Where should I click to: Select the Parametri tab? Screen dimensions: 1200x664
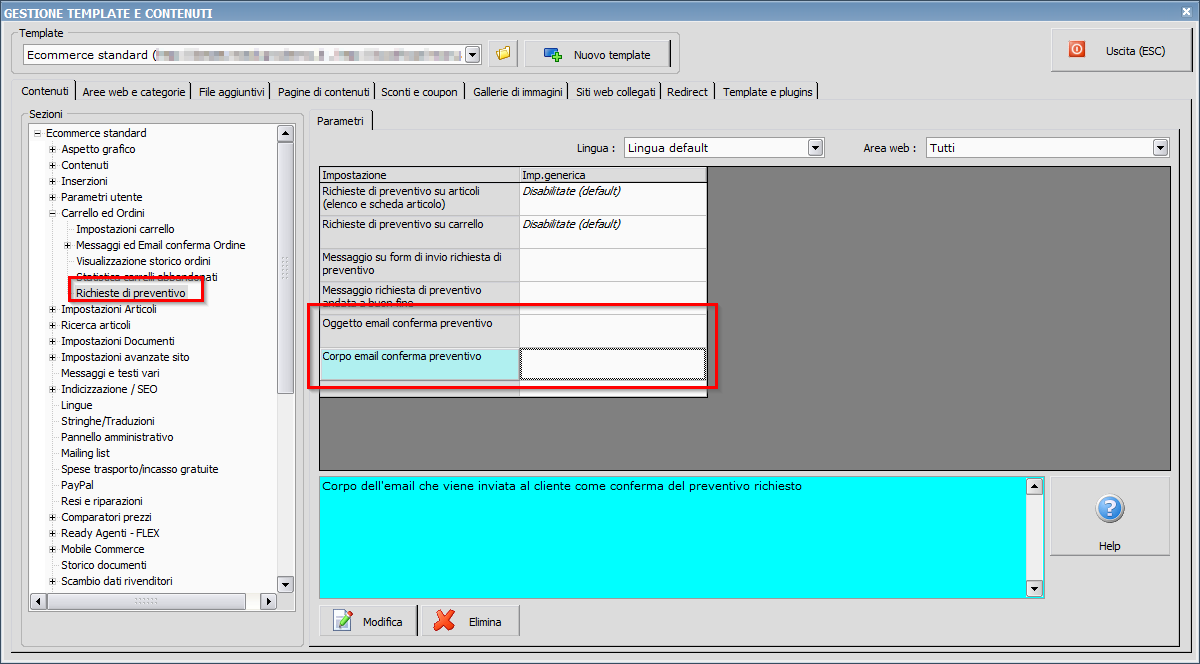[341, 121]
